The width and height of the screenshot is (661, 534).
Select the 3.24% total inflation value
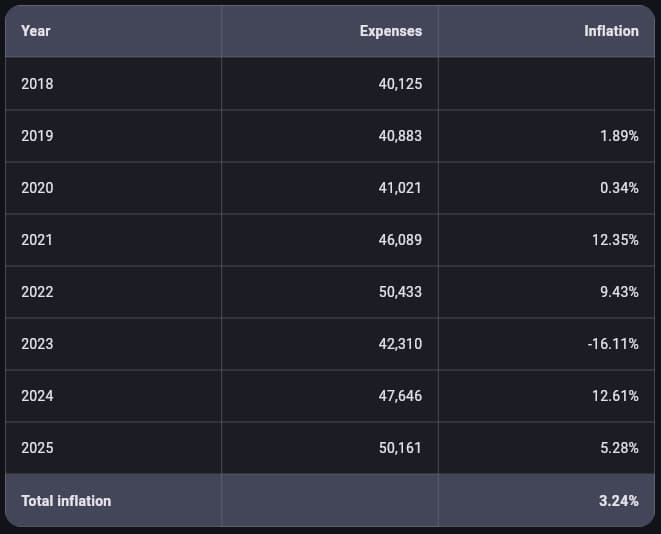pos(618,500)
